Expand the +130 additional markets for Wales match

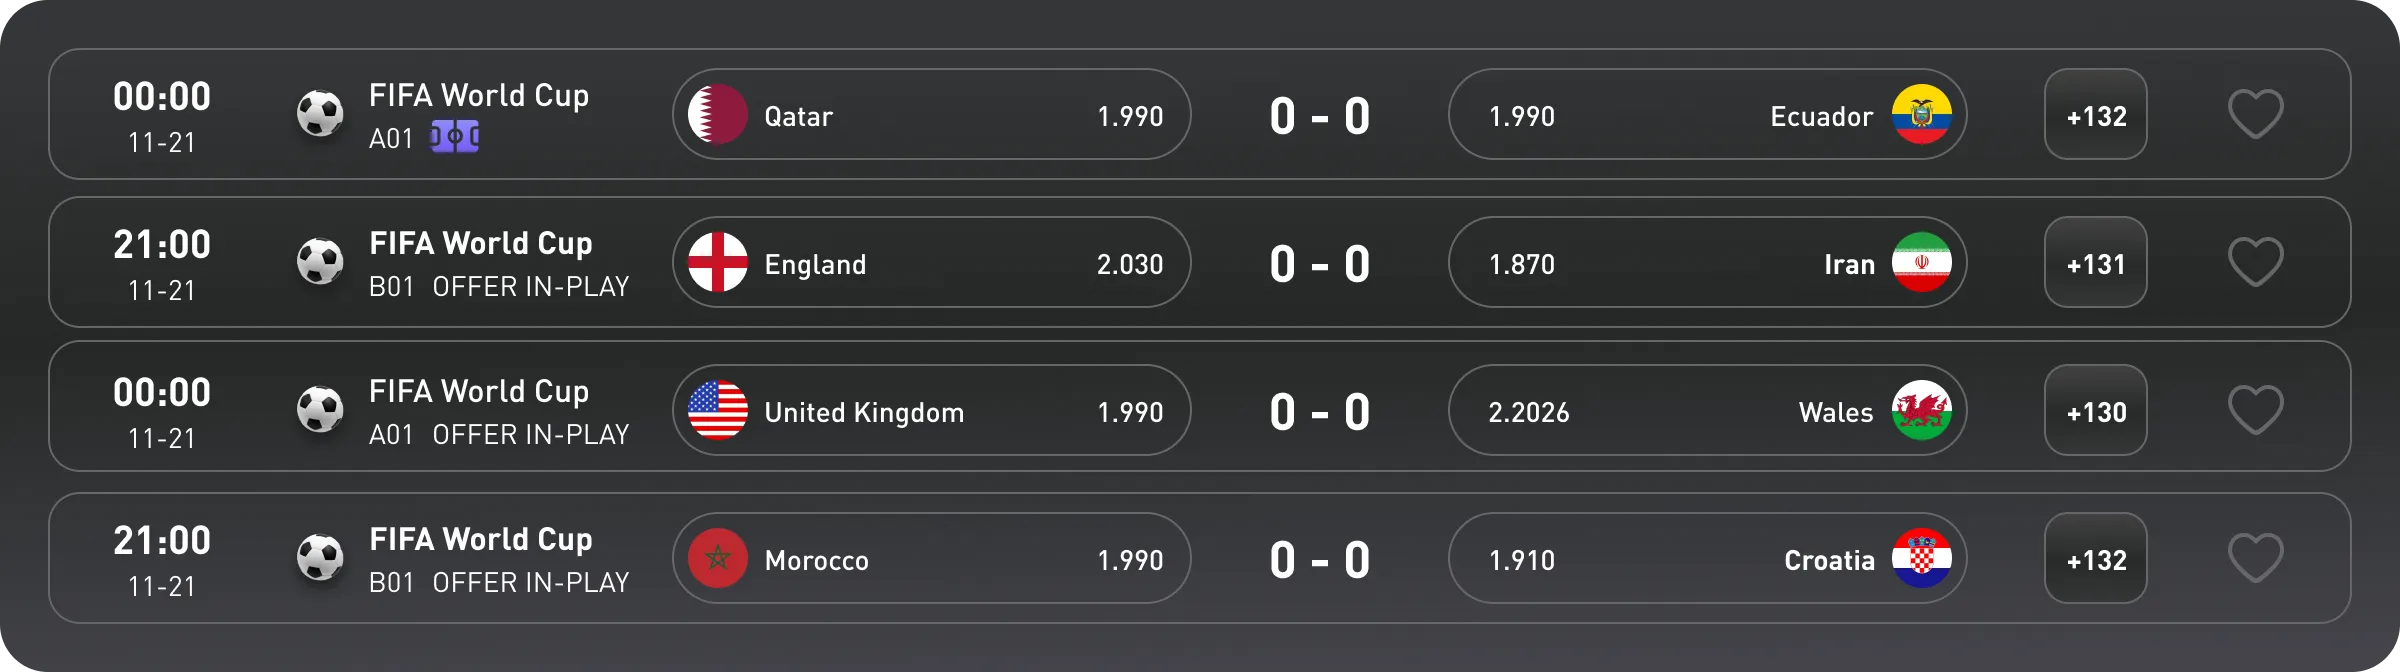click(x=2096, y=410)
